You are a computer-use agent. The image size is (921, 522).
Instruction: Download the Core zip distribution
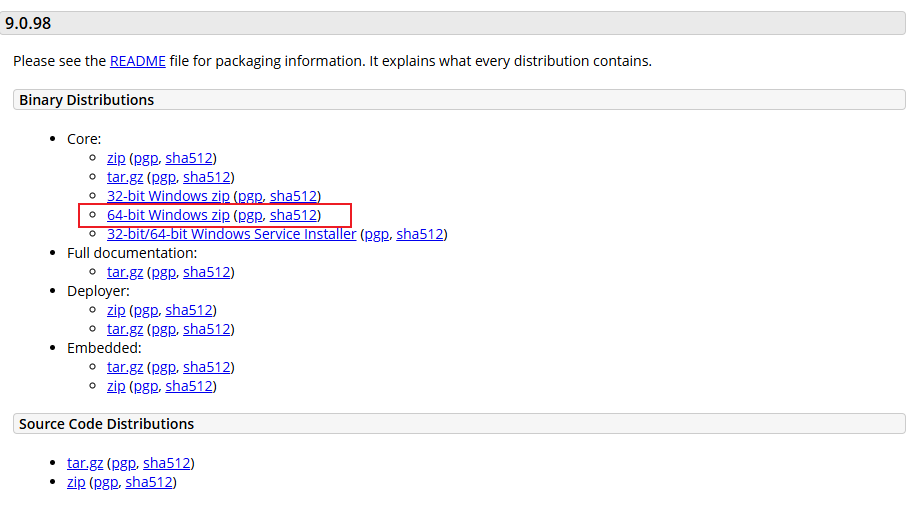[116, 159]
